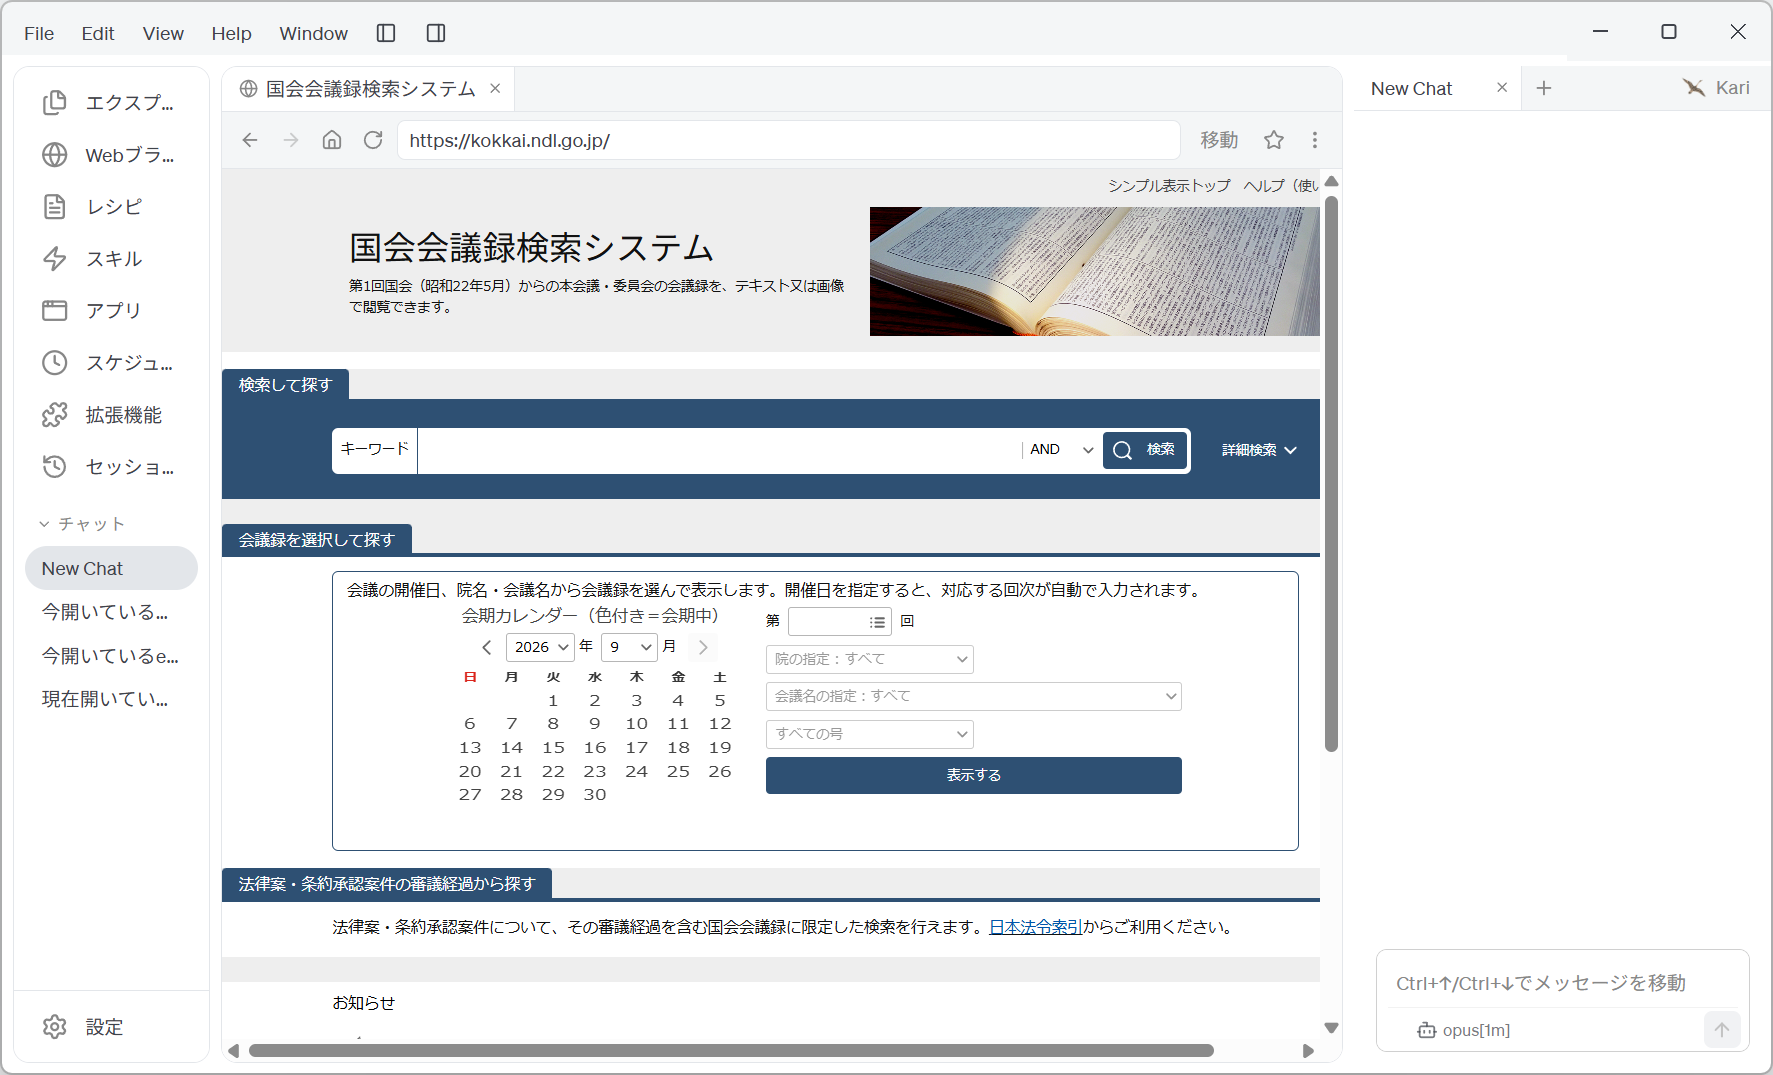Click the URL address bar
The width and height of the screenshot is (1773, 1075).
(789, 140)
